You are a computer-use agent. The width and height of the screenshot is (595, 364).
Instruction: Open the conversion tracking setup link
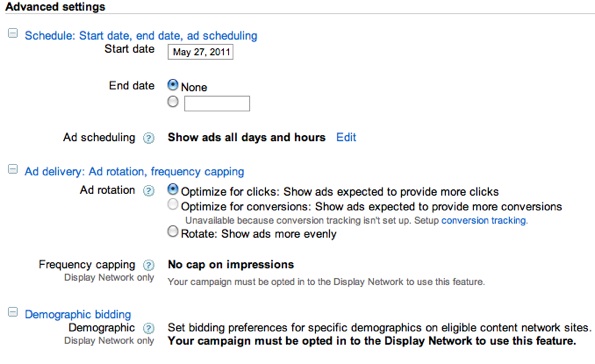[x=484, y=221]
